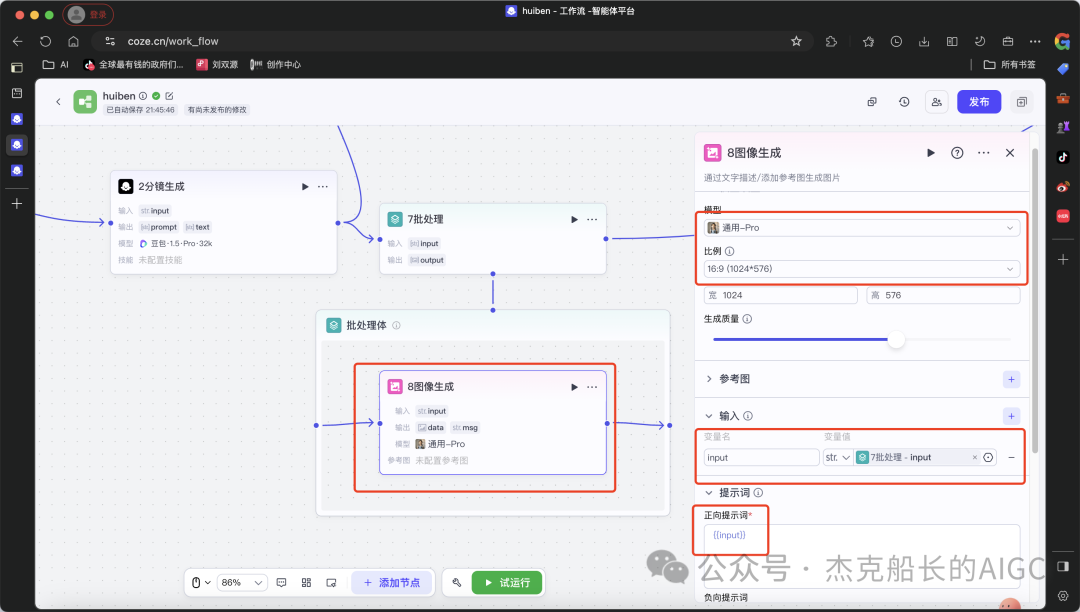Open the 16:9 (1024*576) ratio dropdown

coord(862,269)
